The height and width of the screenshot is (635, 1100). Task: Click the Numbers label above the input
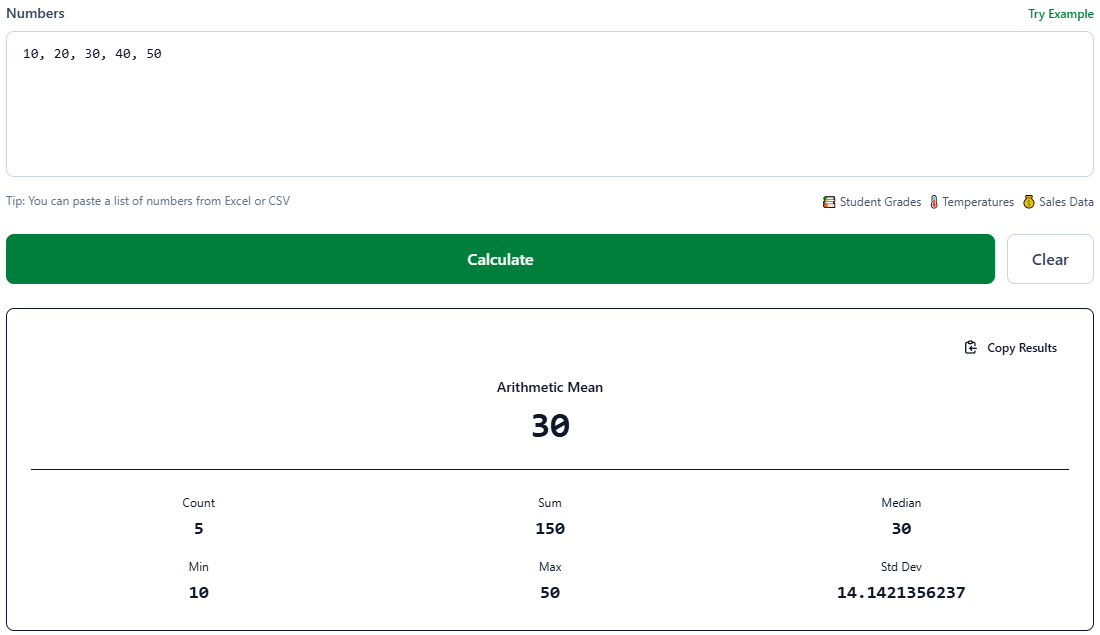pos(35,13)
